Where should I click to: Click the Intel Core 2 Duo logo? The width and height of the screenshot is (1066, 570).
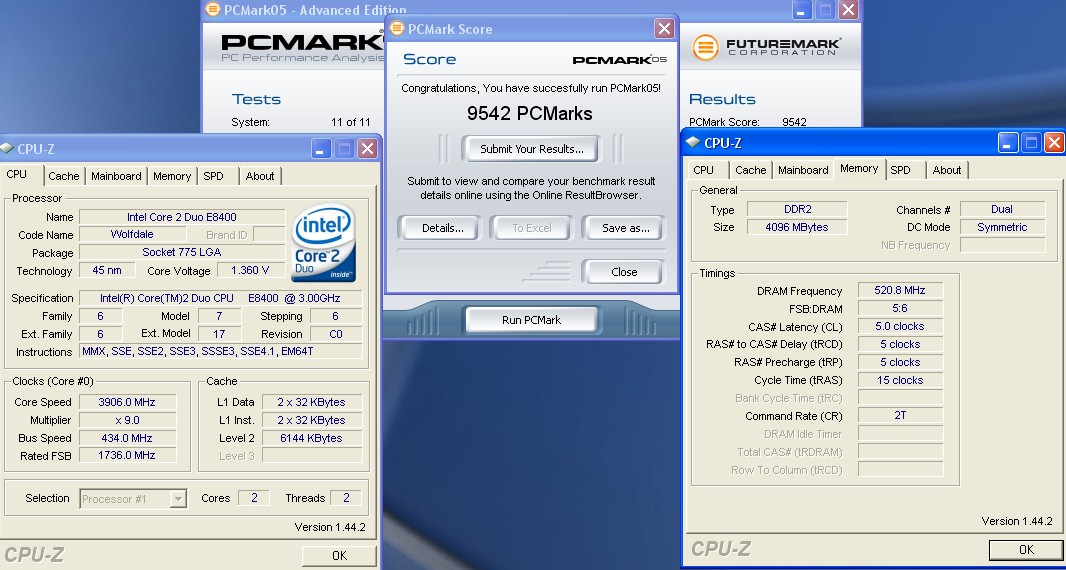pyautogui.click(x=324, y=243)
